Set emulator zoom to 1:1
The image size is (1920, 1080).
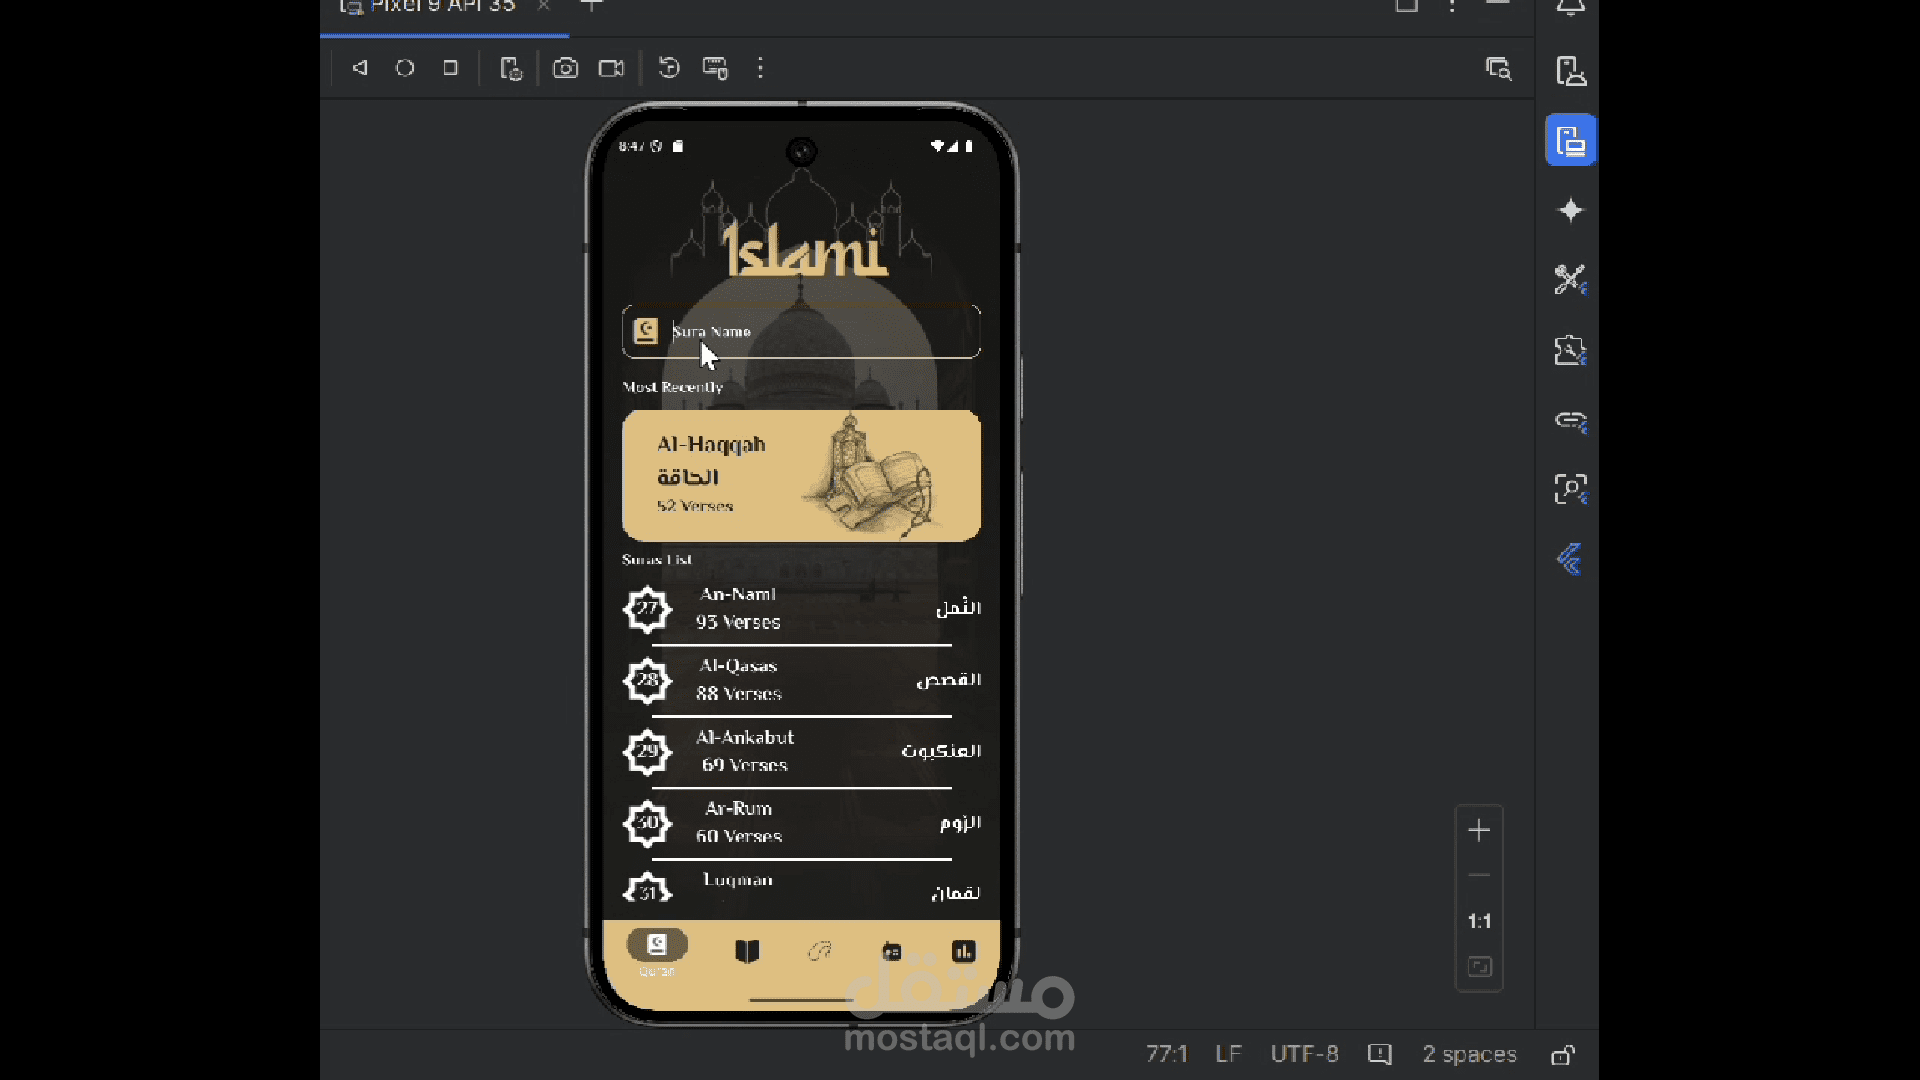click(1479, 921)
